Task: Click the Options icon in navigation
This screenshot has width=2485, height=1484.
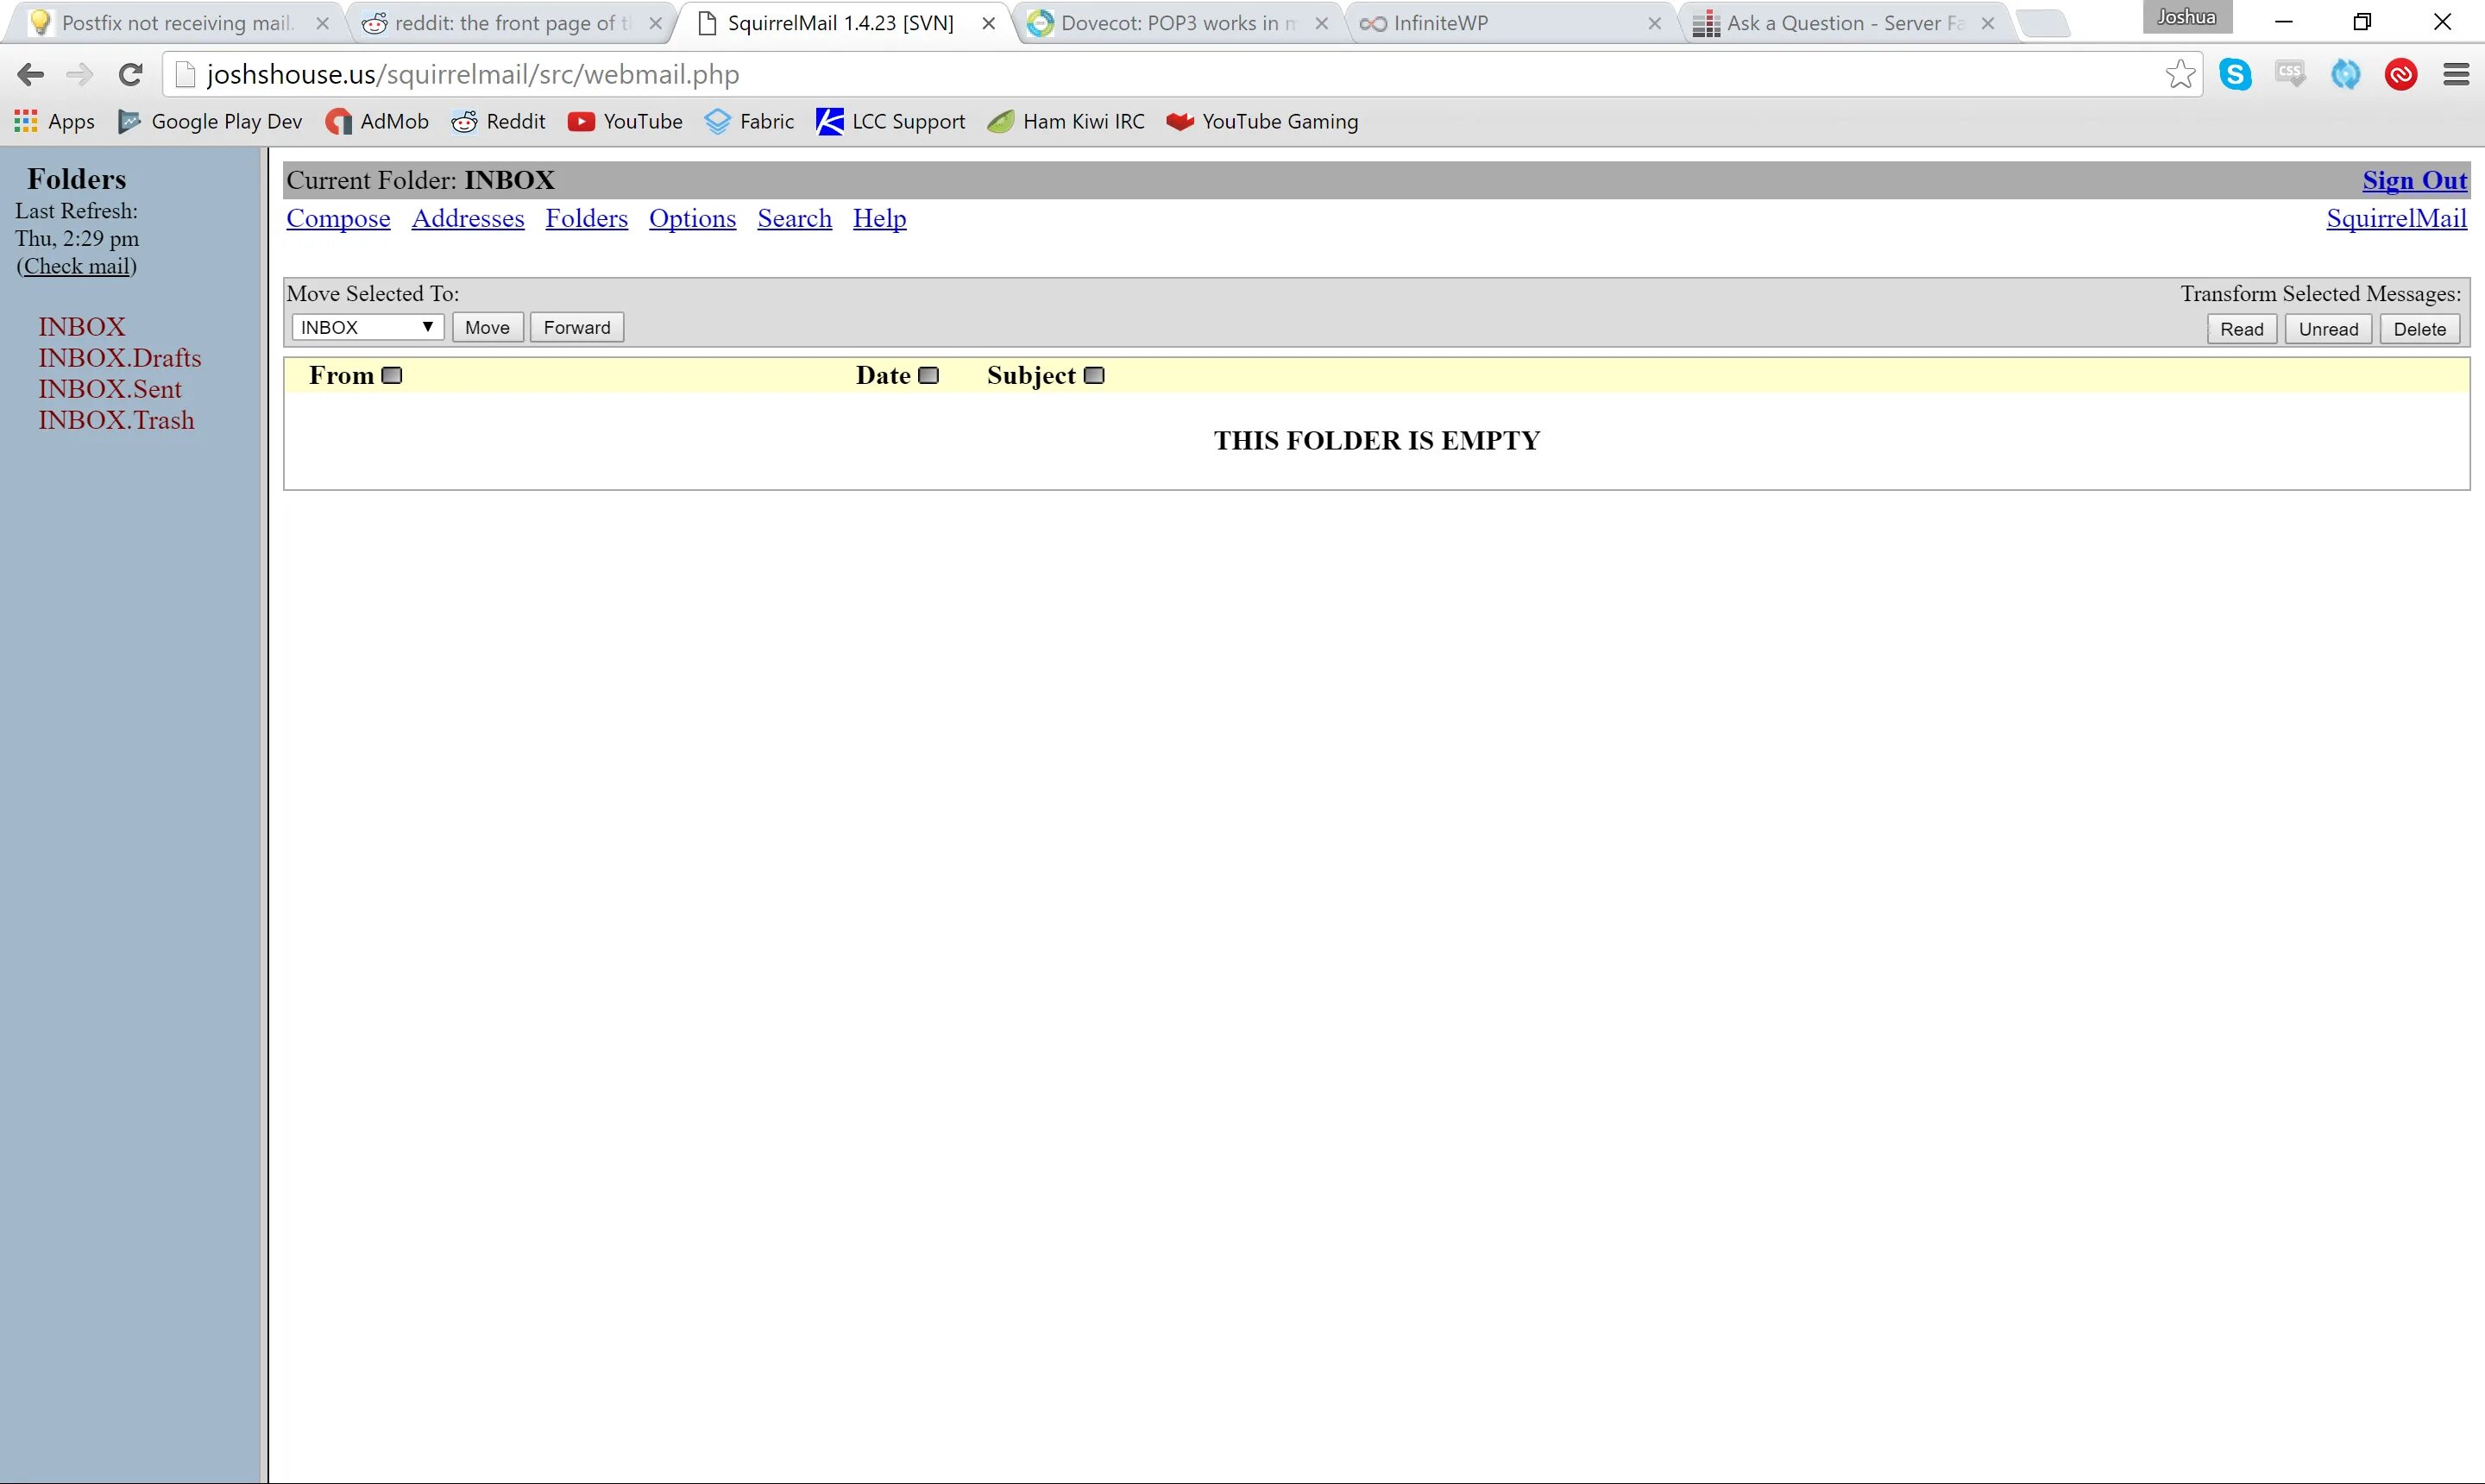Action: coord(692,217)
